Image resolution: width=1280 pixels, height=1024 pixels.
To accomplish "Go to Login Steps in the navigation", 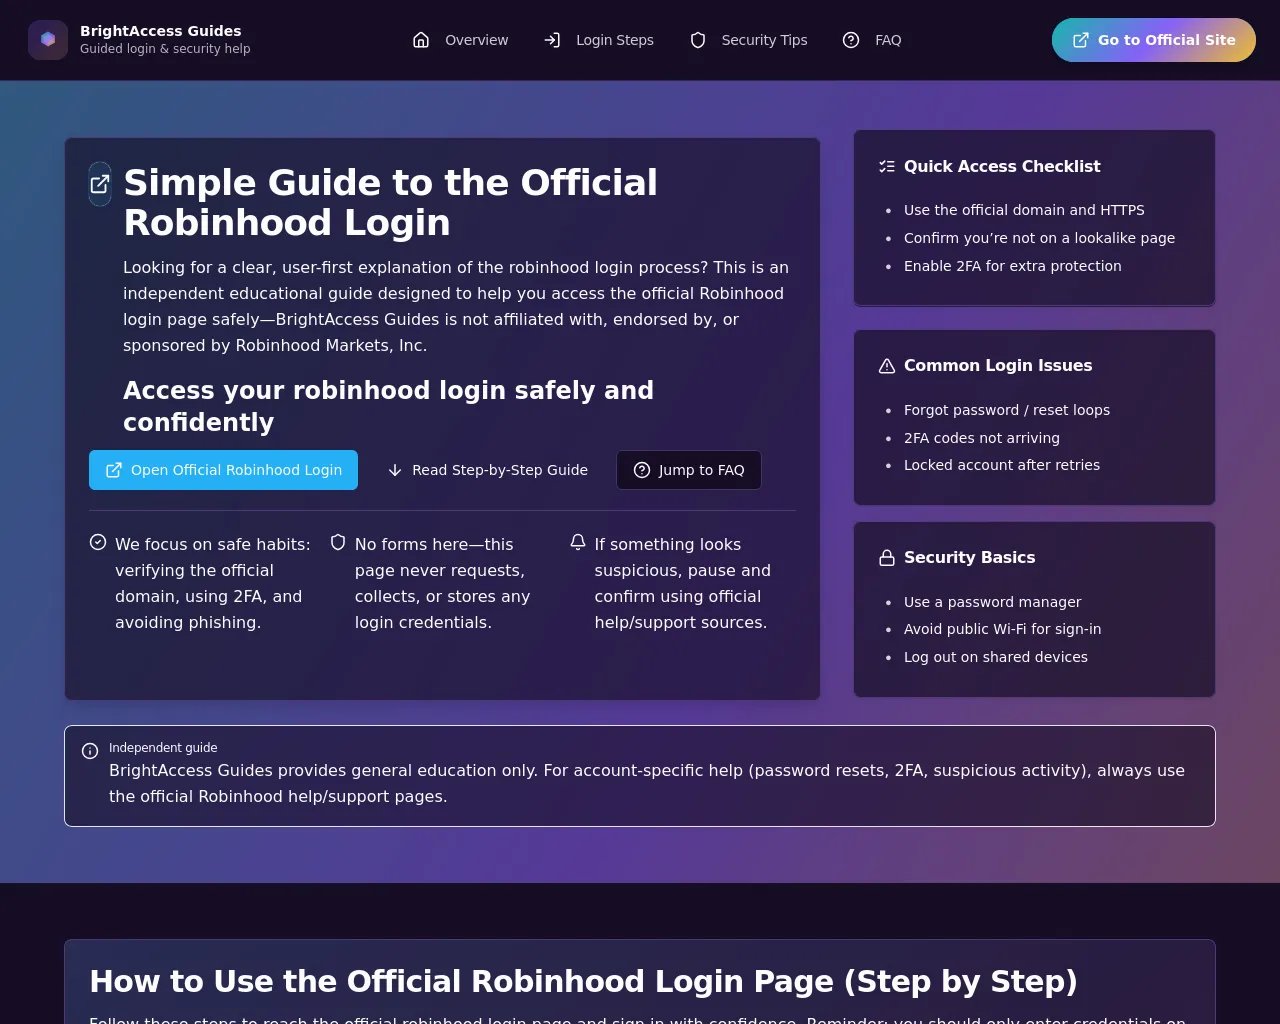I will pyautogui.click(x=599, y=40).
